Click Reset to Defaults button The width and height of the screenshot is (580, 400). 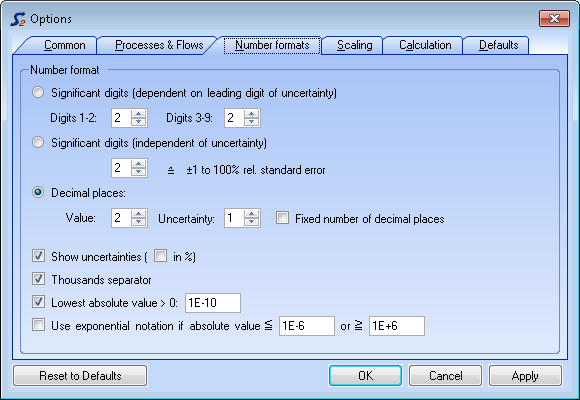[x=80, y=376]
